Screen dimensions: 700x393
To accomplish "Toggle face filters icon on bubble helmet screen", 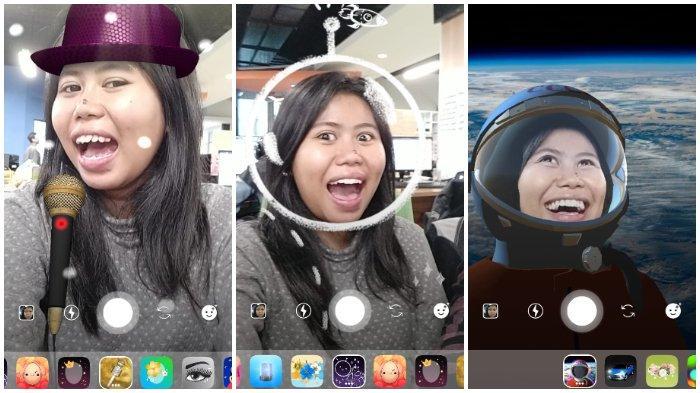I will point(441,311).
